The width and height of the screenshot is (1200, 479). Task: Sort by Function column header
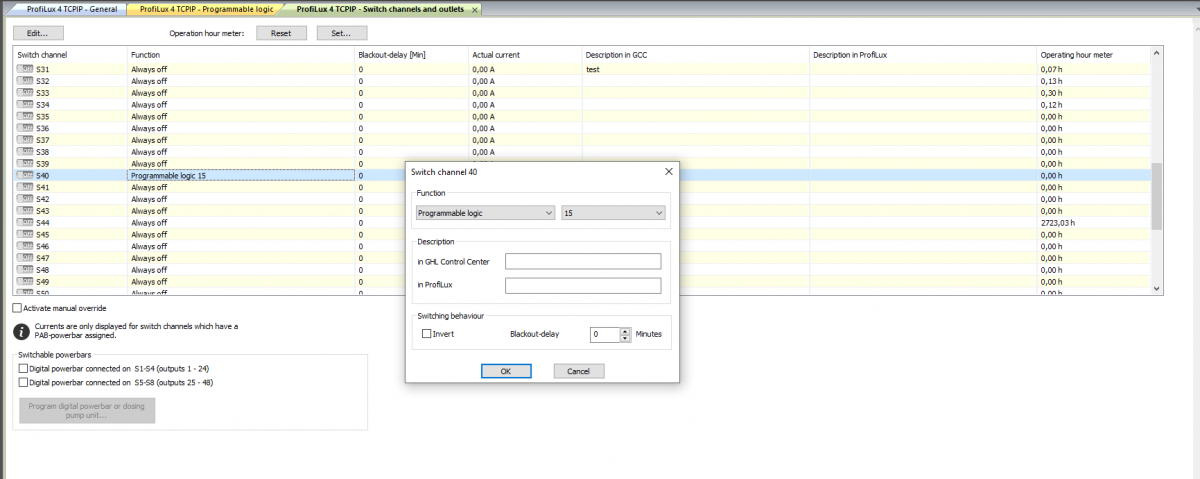pos(241,54)
